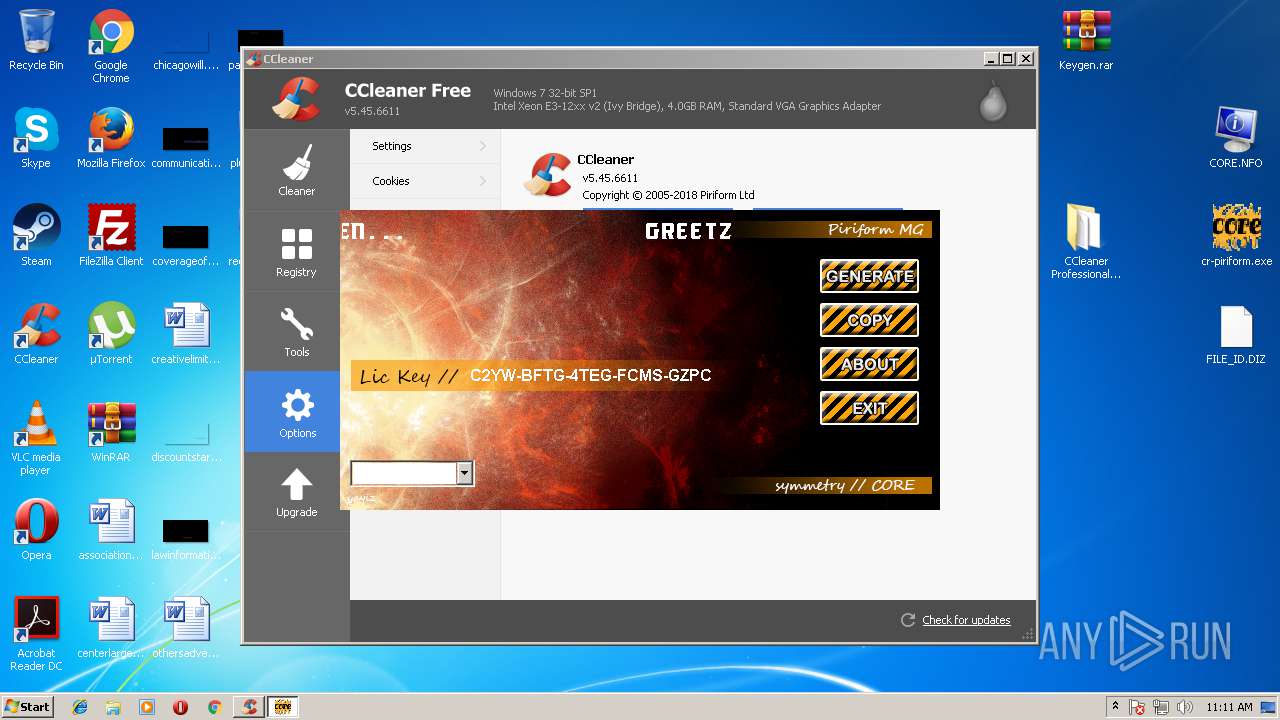Open FileZilla Client desktop shortcut
This screenshot has width=1280, height=720.
[111, 236]
